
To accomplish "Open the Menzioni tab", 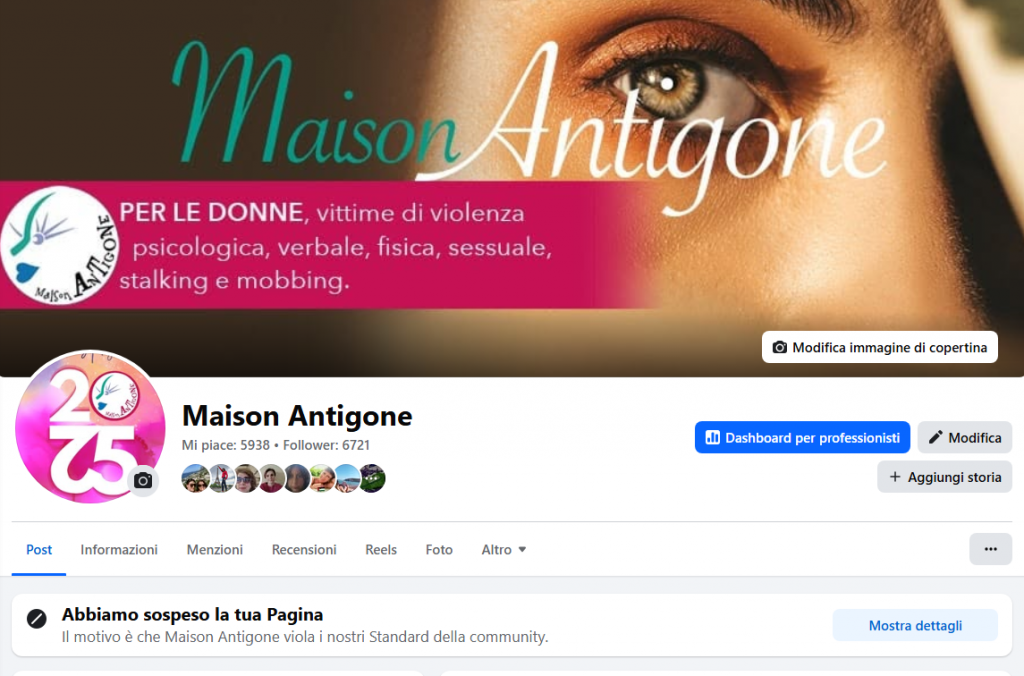I will click(215, 550).
